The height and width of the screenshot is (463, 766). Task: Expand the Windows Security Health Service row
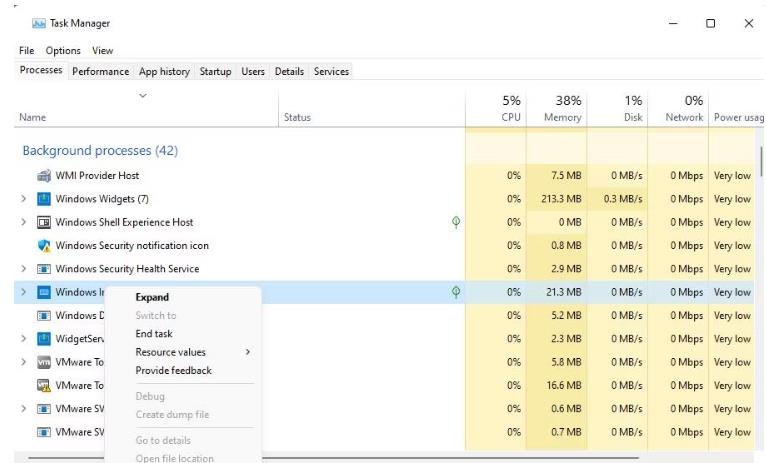click(x=23, y=269)
